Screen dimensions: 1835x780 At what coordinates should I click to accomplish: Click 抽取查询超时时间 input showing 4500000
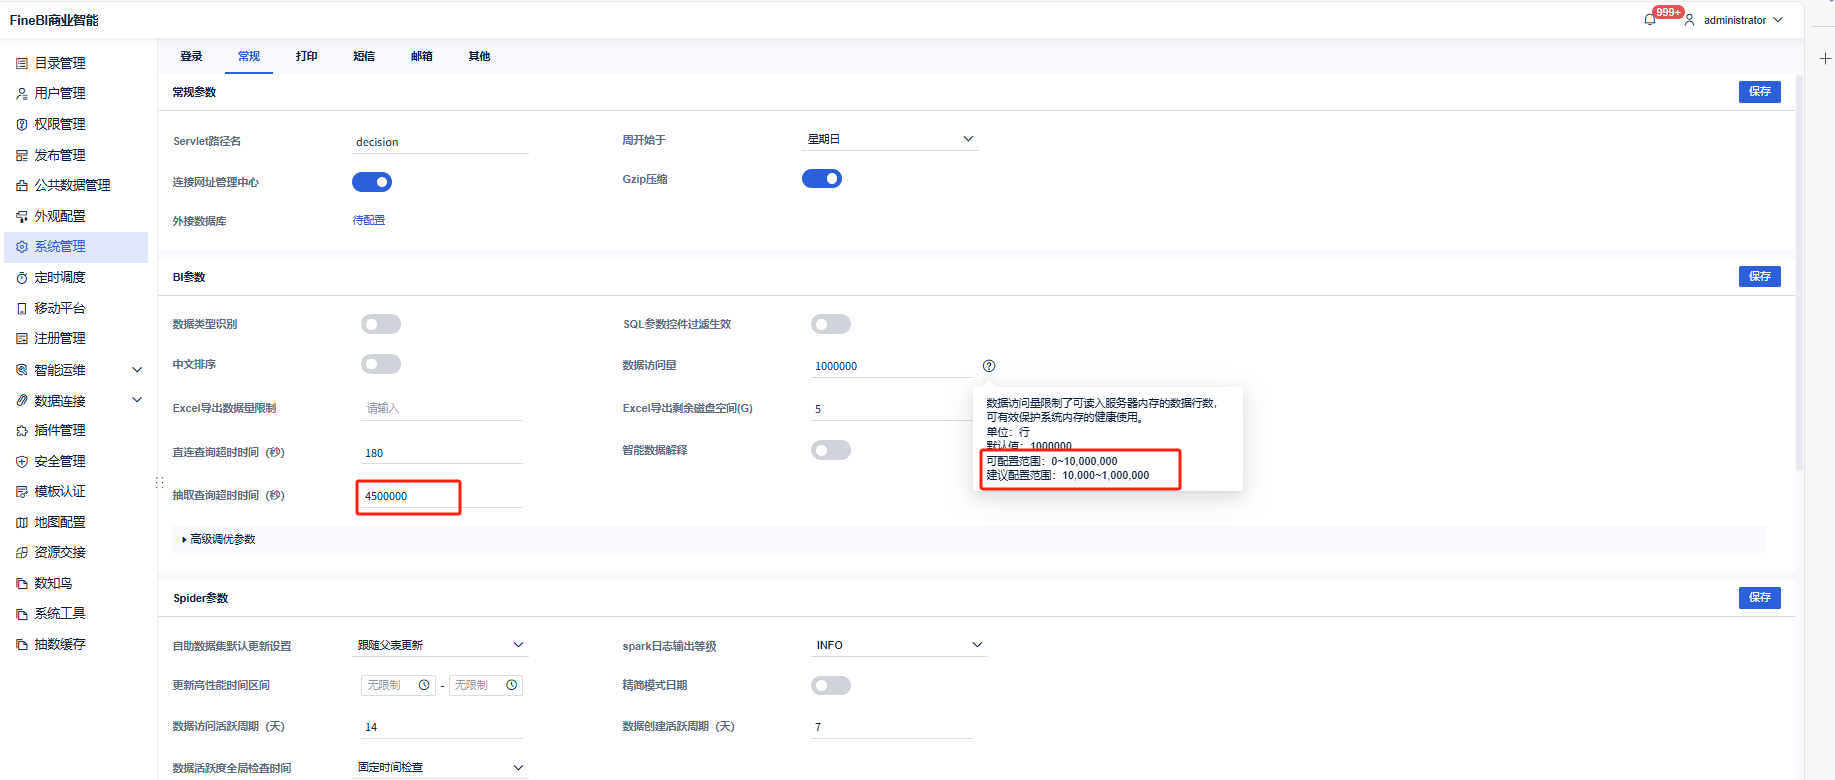point(440,496)
